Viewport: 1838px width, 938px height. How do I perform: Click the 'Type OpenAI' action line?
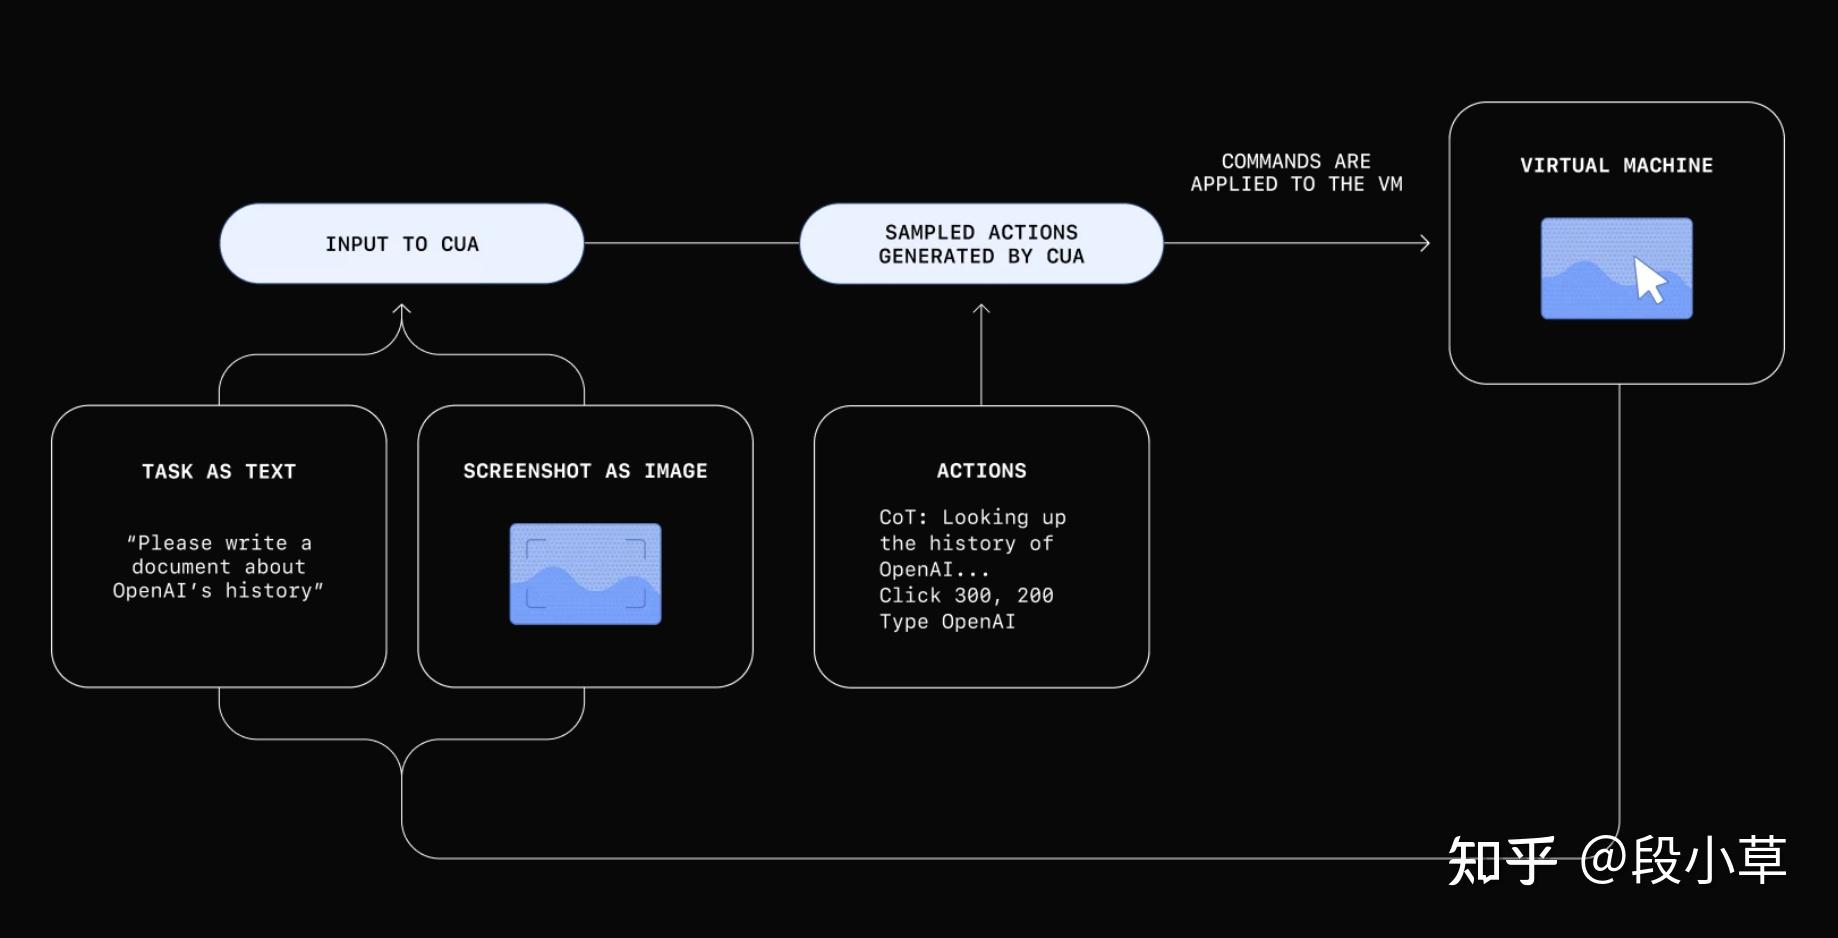pyautogui.click(x=946, y=621)
